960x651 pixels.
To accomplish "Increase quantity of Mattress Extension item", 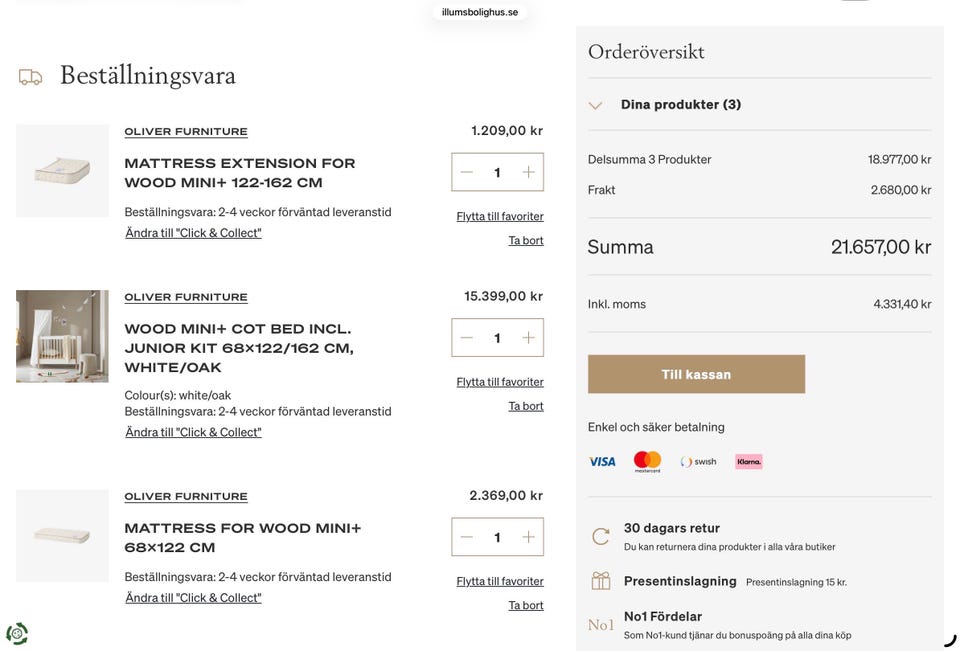I will 528,172.
